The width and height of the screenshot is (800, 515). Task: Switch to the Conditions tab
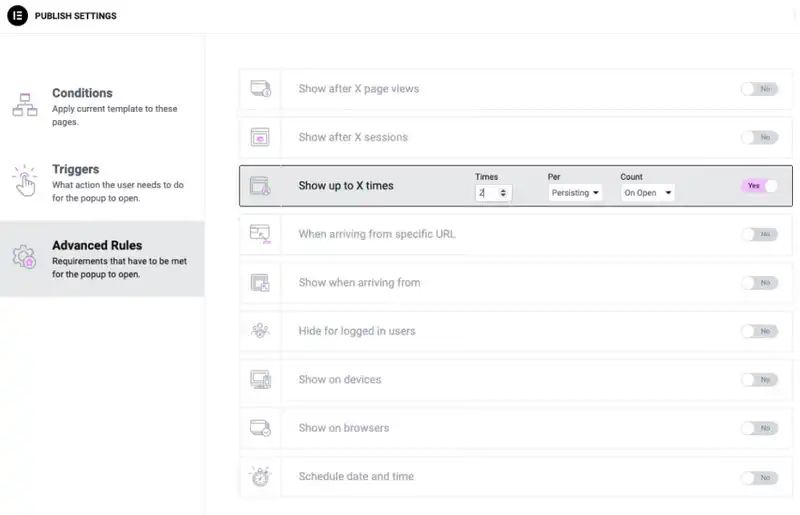[82, 93]
